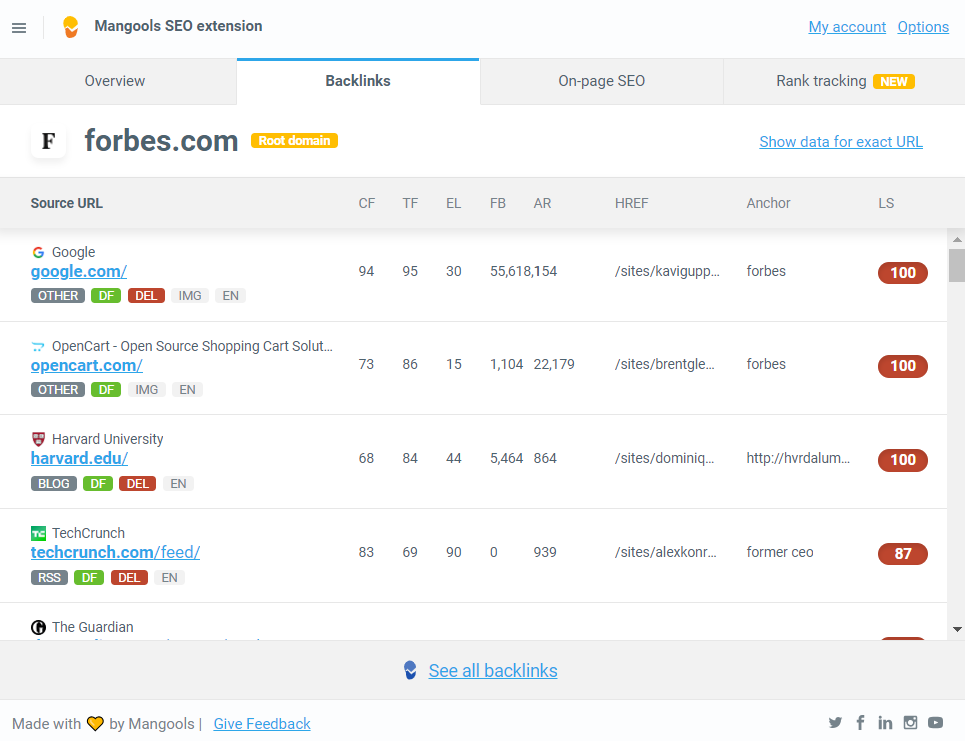Open My account link
965x741 pixels.
(846, 27)
